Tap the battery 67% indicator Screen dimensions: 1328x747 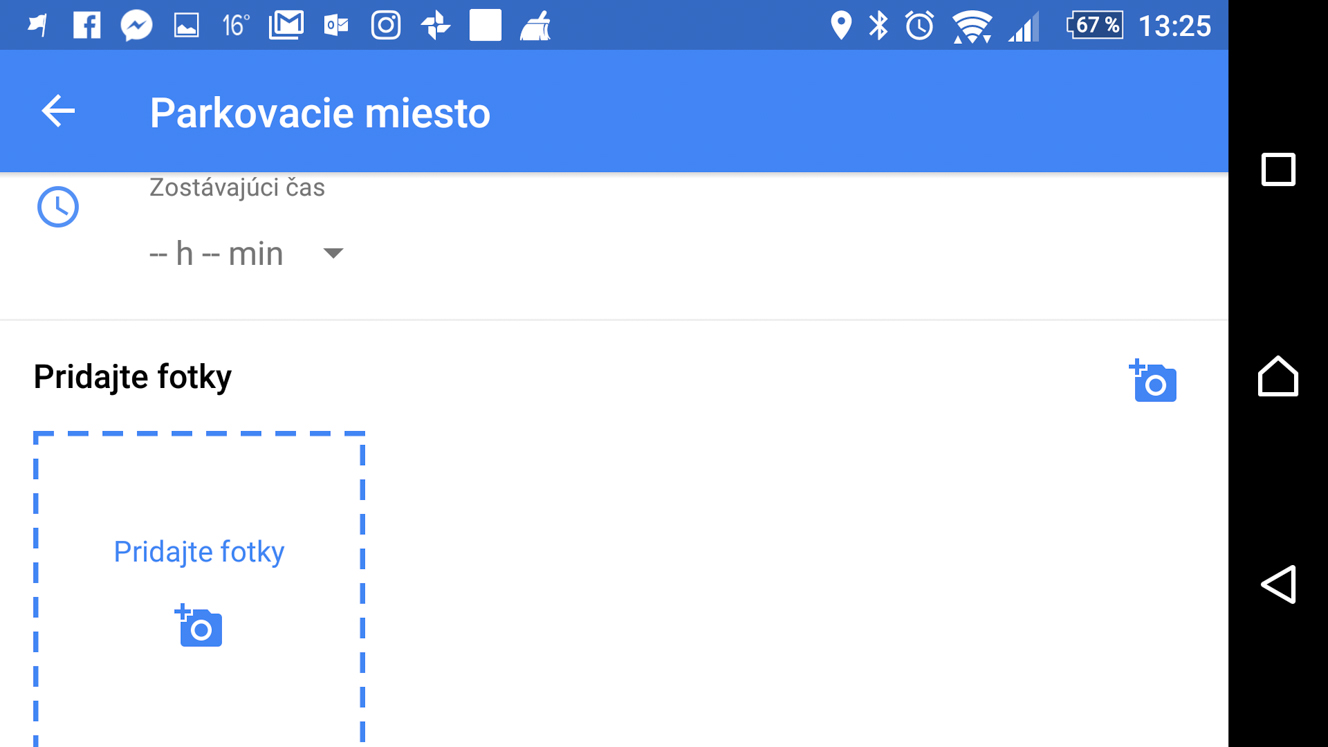click(1094, 25)
